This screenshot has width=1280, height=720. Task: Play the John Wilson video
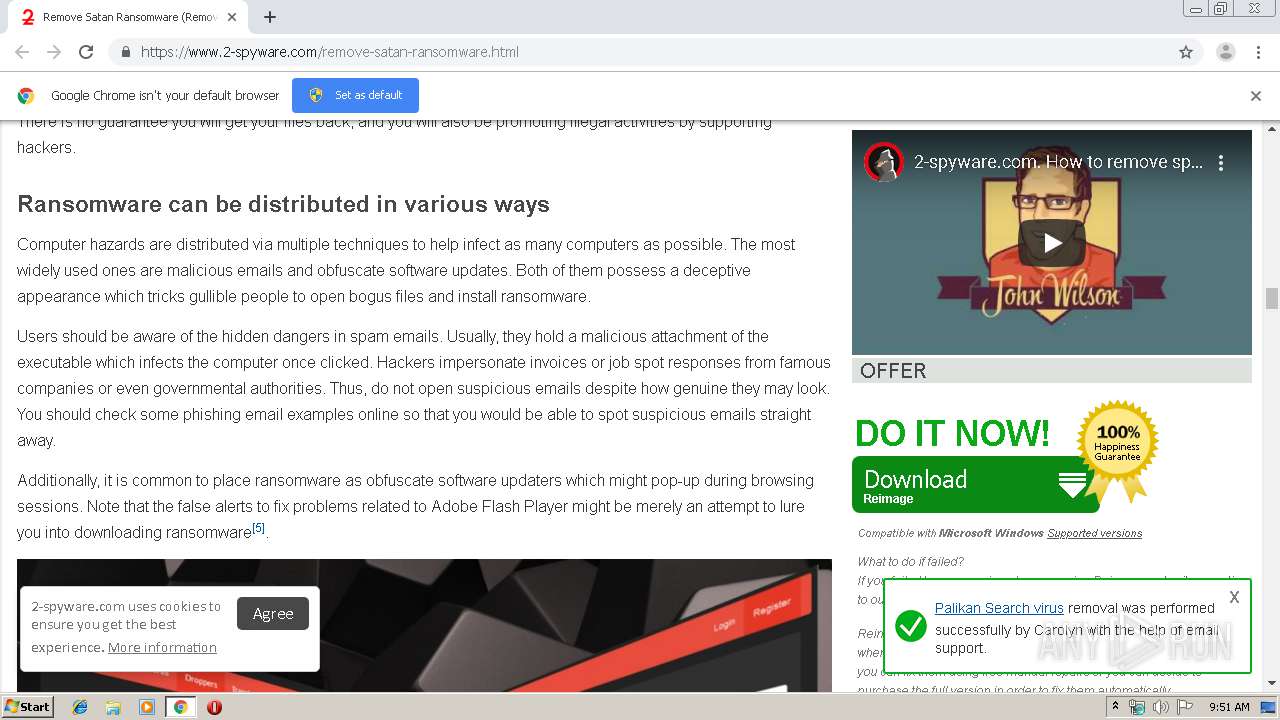tap(1052, 242)
